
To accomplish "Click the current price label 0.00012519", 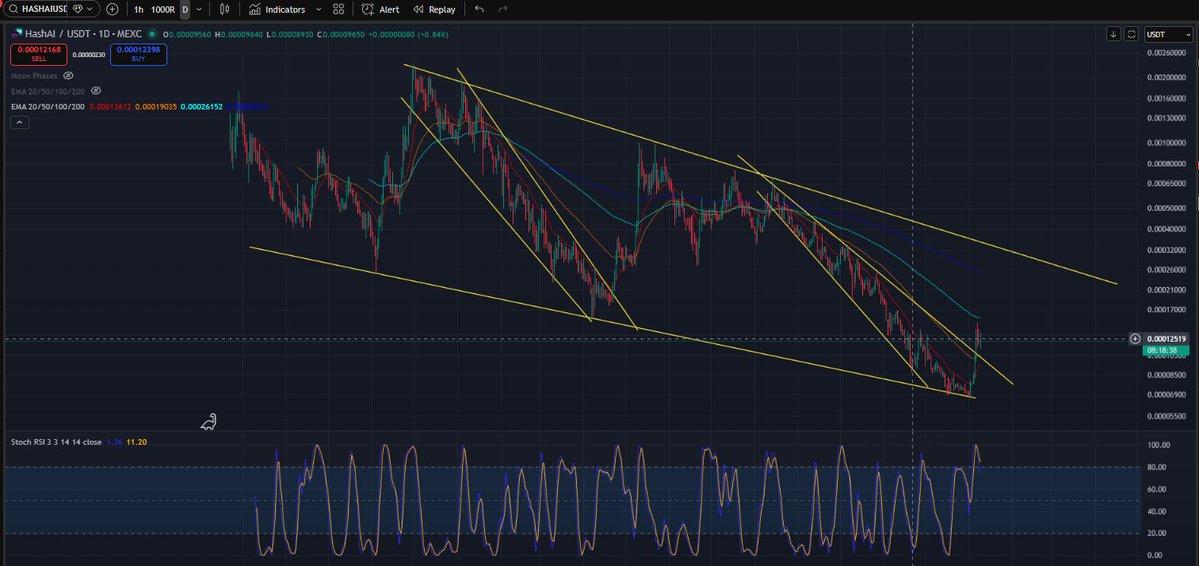I will [x=1168, y=339].
